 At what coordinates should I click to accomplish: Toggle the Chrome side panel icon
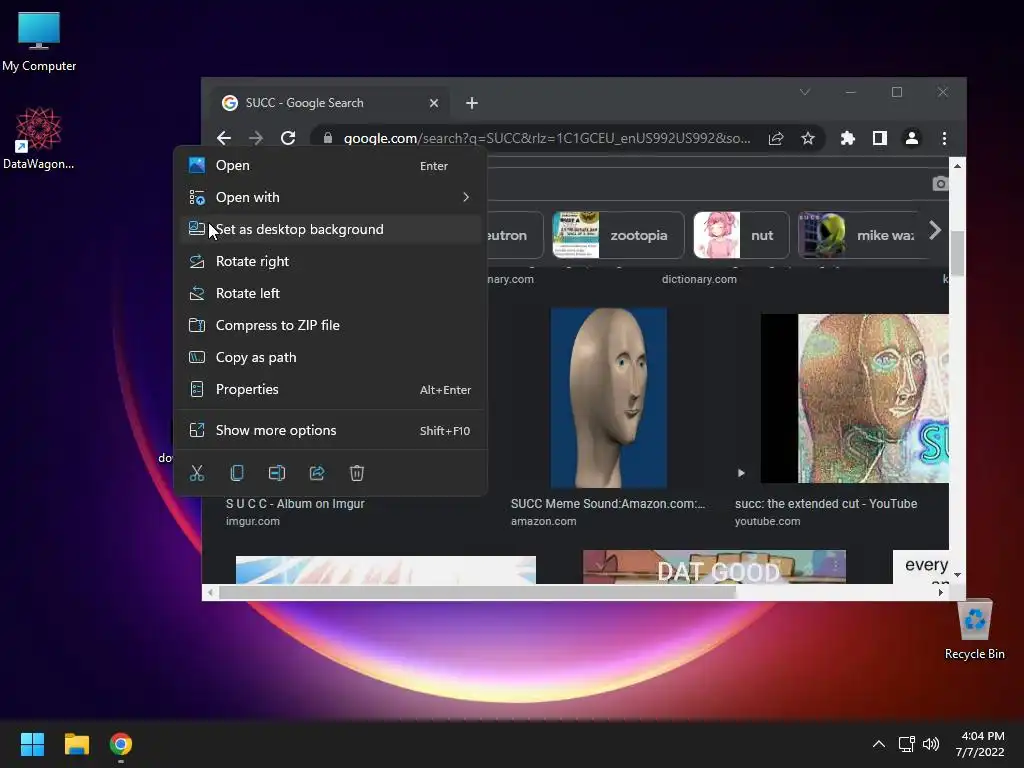point(880,138)
